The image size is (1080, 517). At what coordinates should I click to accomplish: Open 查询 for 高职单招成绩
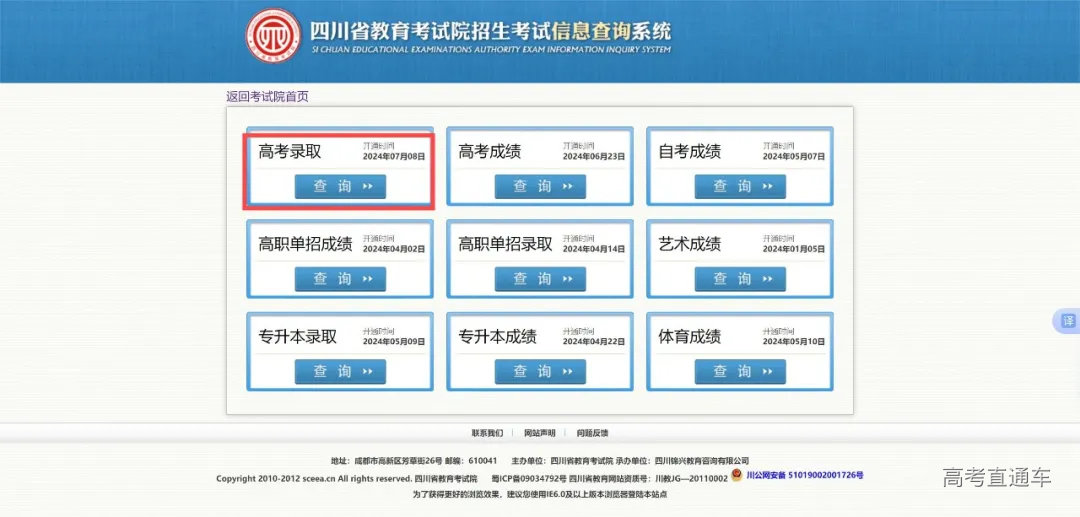340,279
